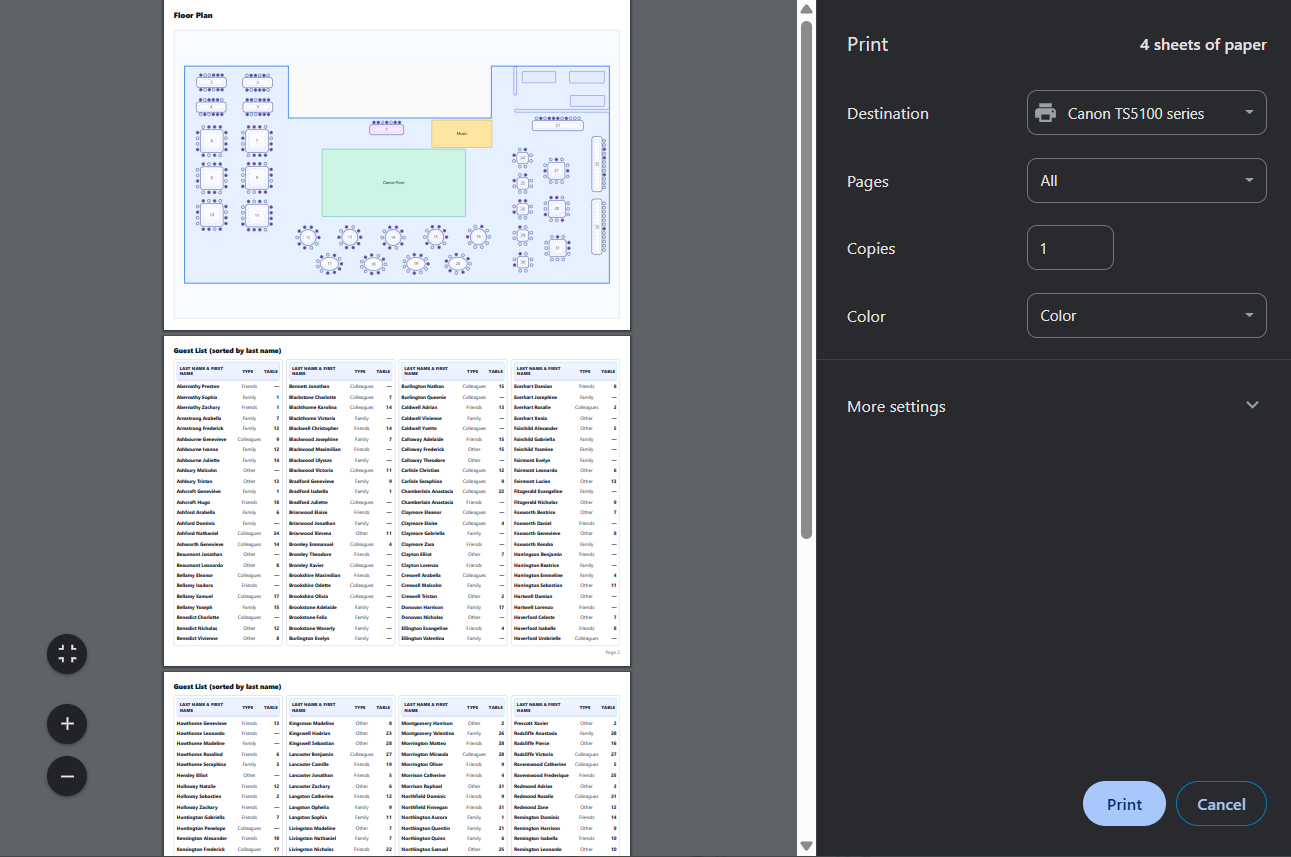Image resolution: width=1291 pixels, height=857 pixels.
Task: Click 'Burlington Evelyn' row name
Action: [309, 638]
